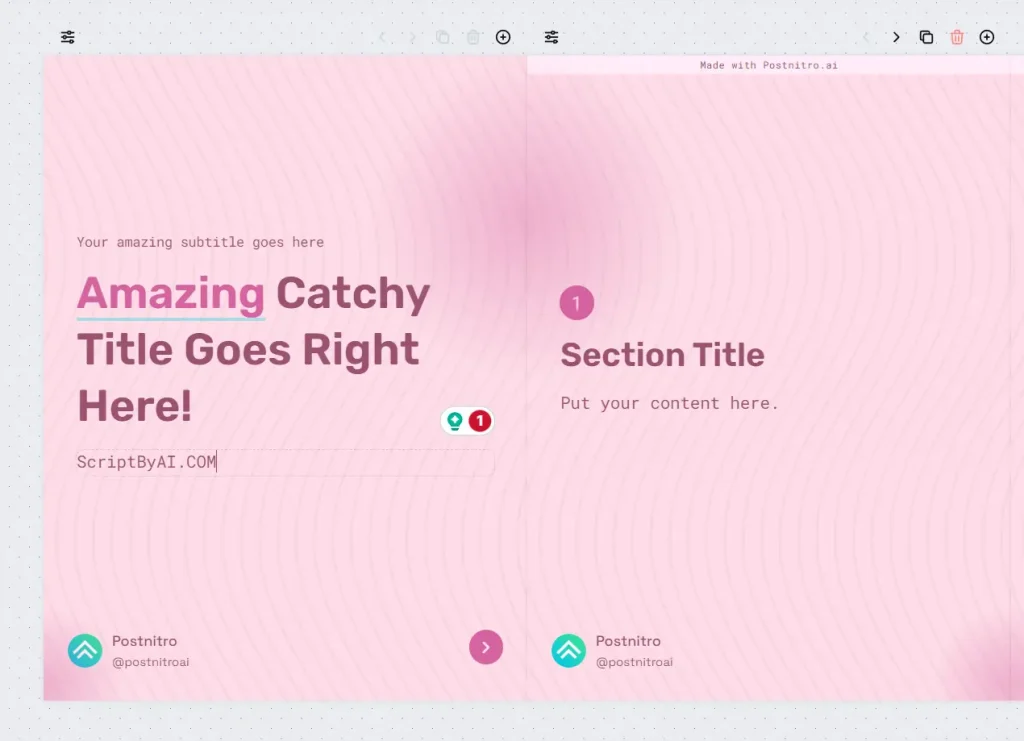Click the Postnitro logo on the first slide
The height and width of the screenshot is (741, 1024).
pos(84,651)
